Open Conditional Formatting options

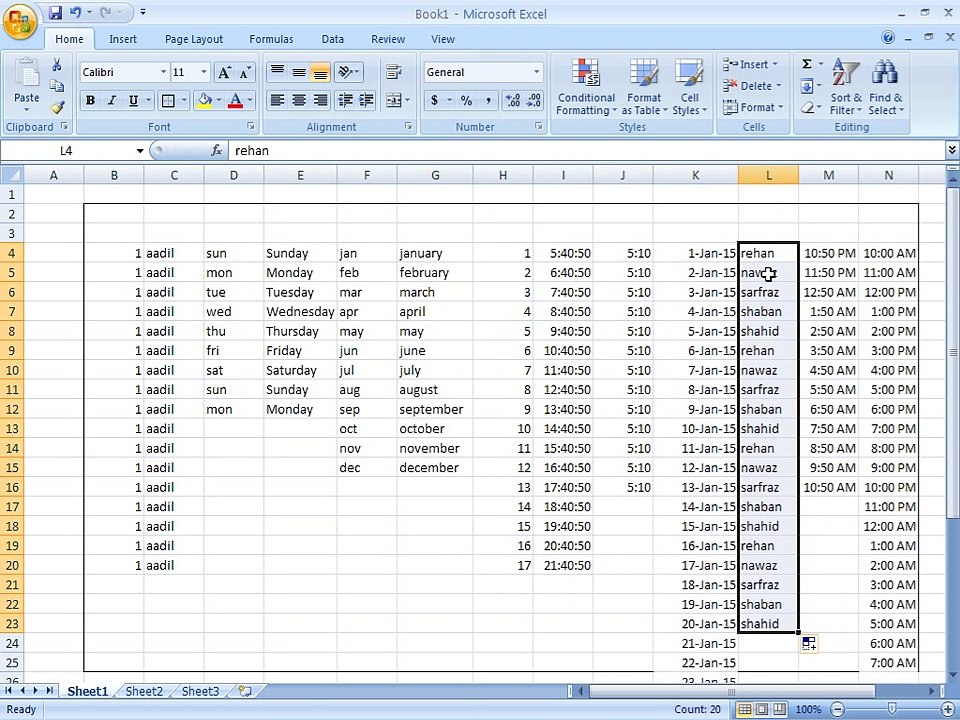pos(586,87)
